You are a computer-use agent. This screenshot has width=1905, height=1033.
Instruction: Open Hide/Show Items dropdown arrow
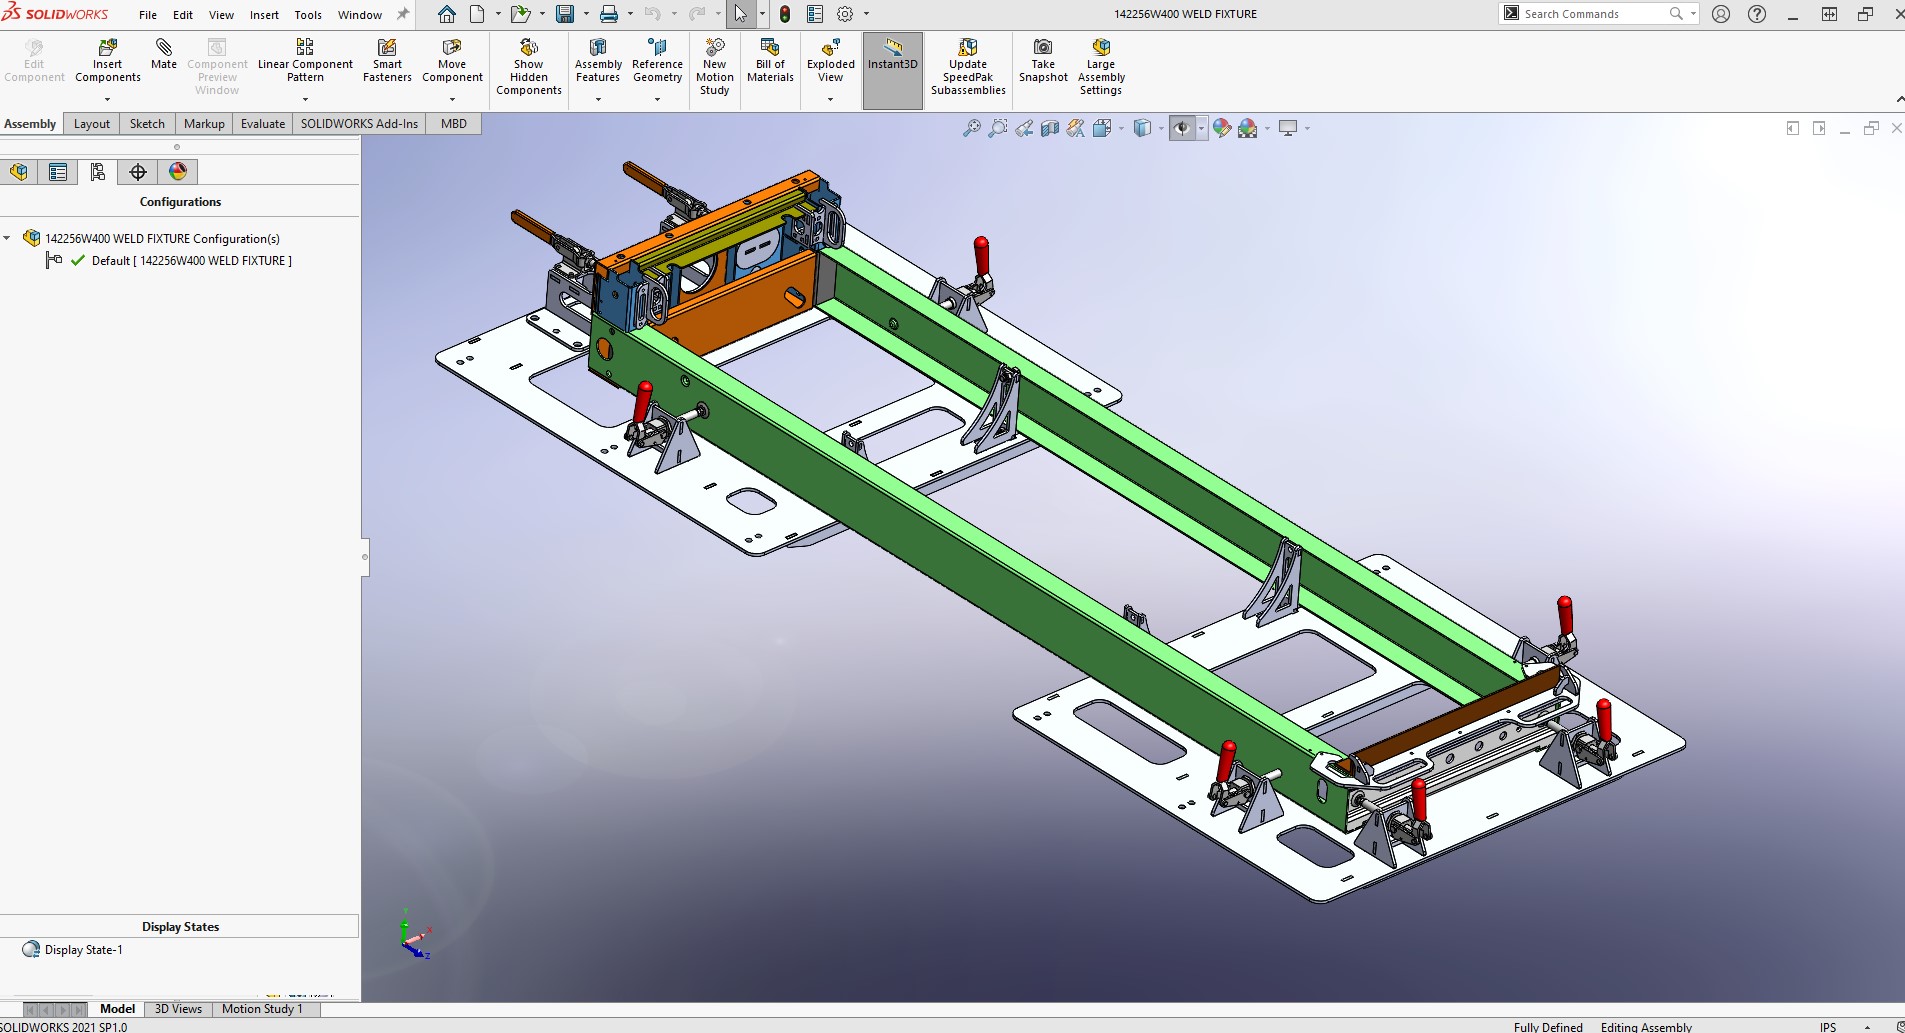(x=1201, y=128)
